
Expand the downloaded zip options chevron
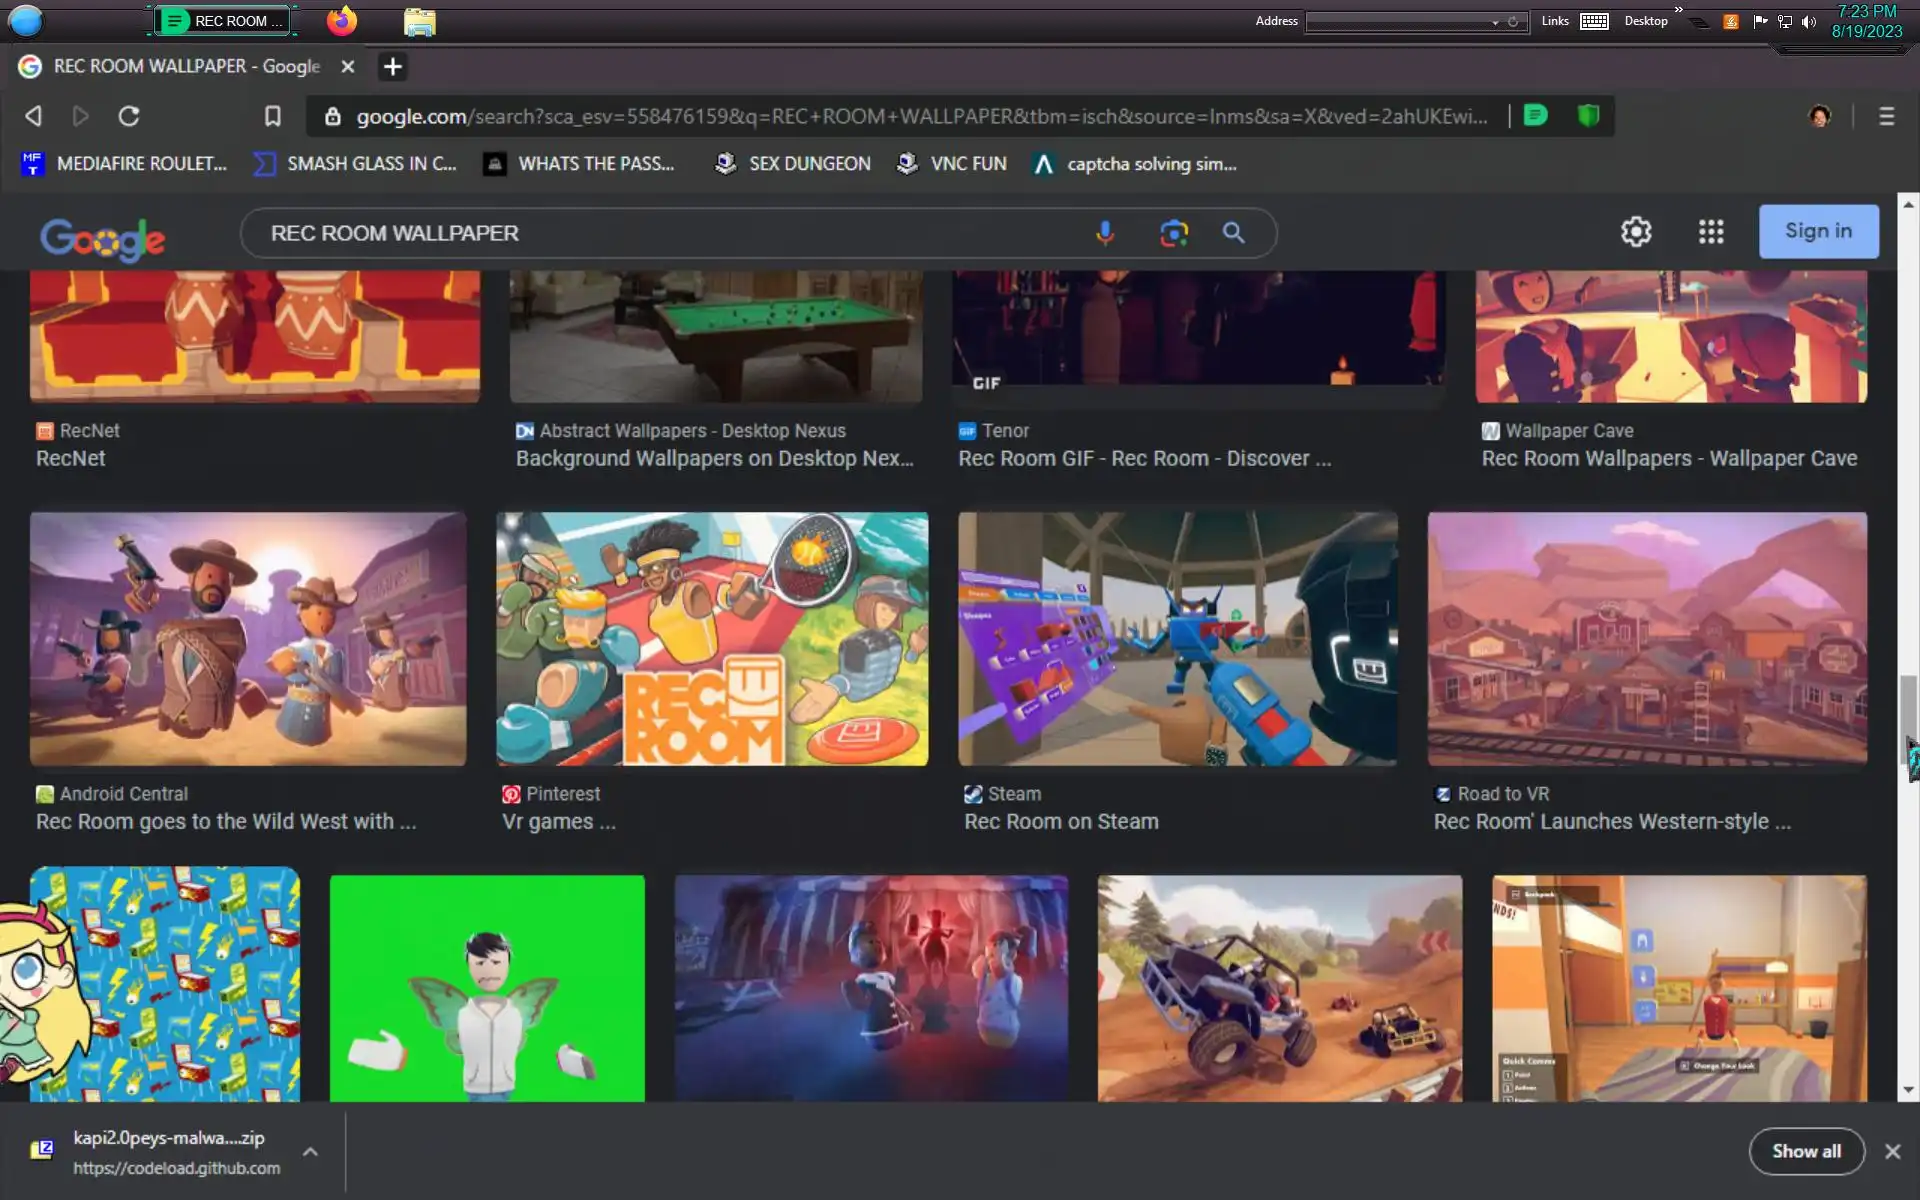click(x=310, y=1152)
